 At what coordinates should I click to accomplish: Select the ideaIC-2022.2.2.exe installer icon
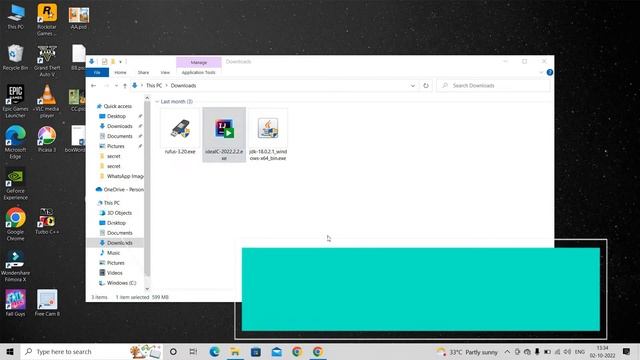pos(224,128)
